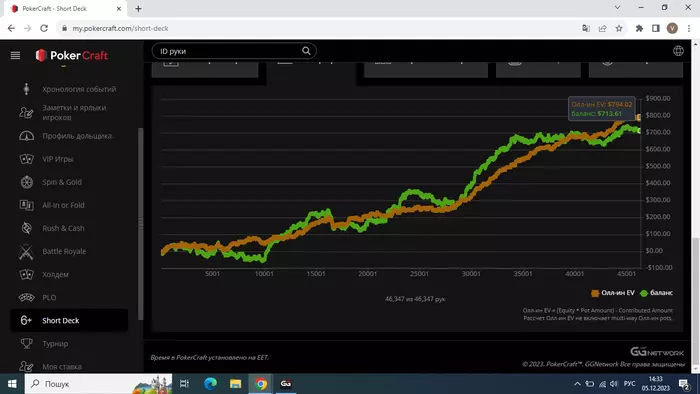Open the tab search dropdown arrow
Image resolution: width=700 pixels, height=394 pixels.
coord(617,8)
